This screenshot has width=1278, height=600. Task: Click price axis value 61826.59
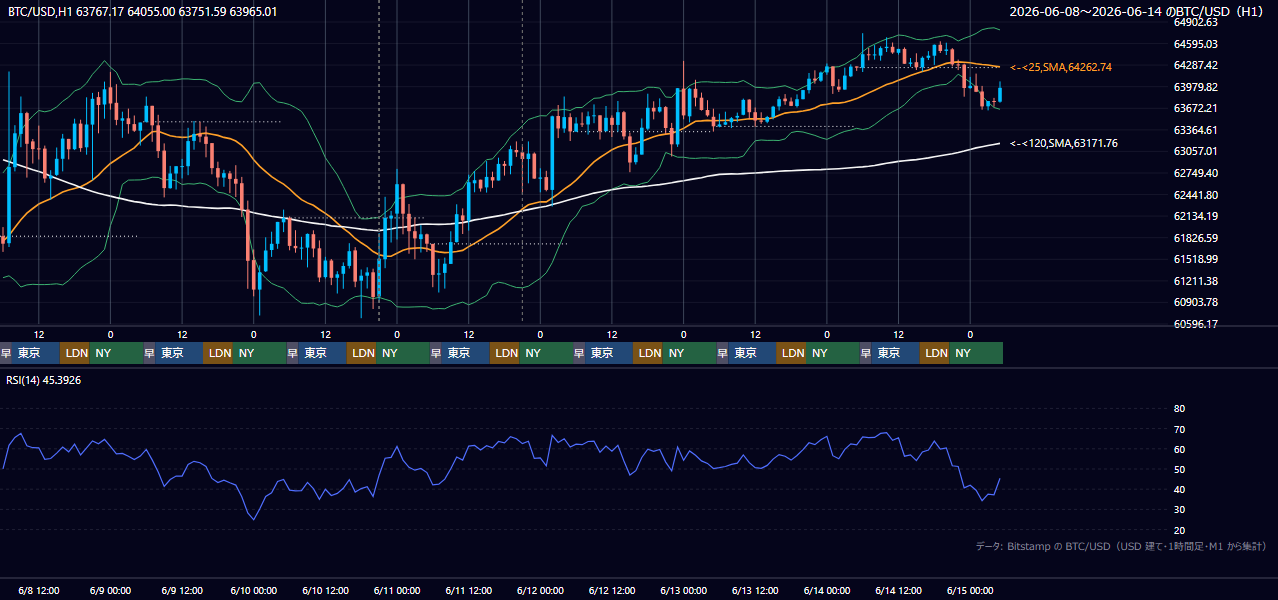click(1195, 238)
